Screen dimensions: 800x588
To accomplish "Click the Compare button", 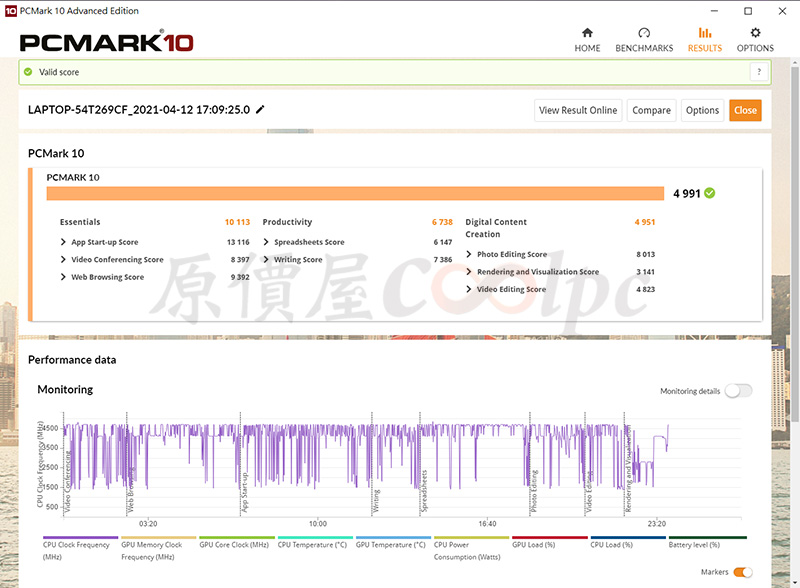I will 652,110.
